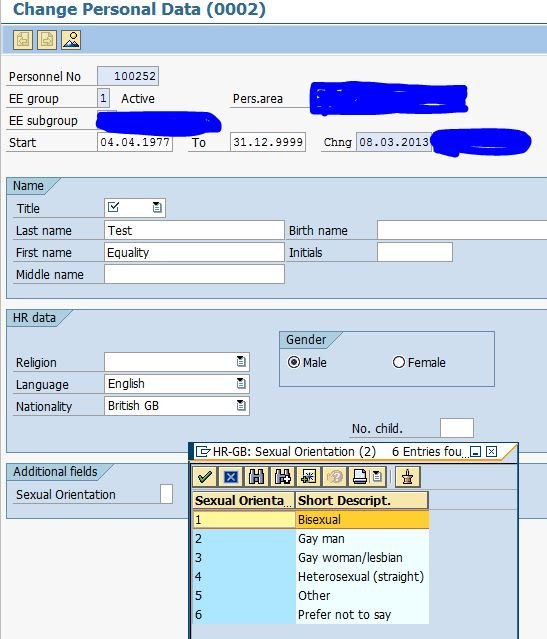The image size is (547, 639).
Task: Cancel the popup with blue X icon
Action: pos(231,476)
